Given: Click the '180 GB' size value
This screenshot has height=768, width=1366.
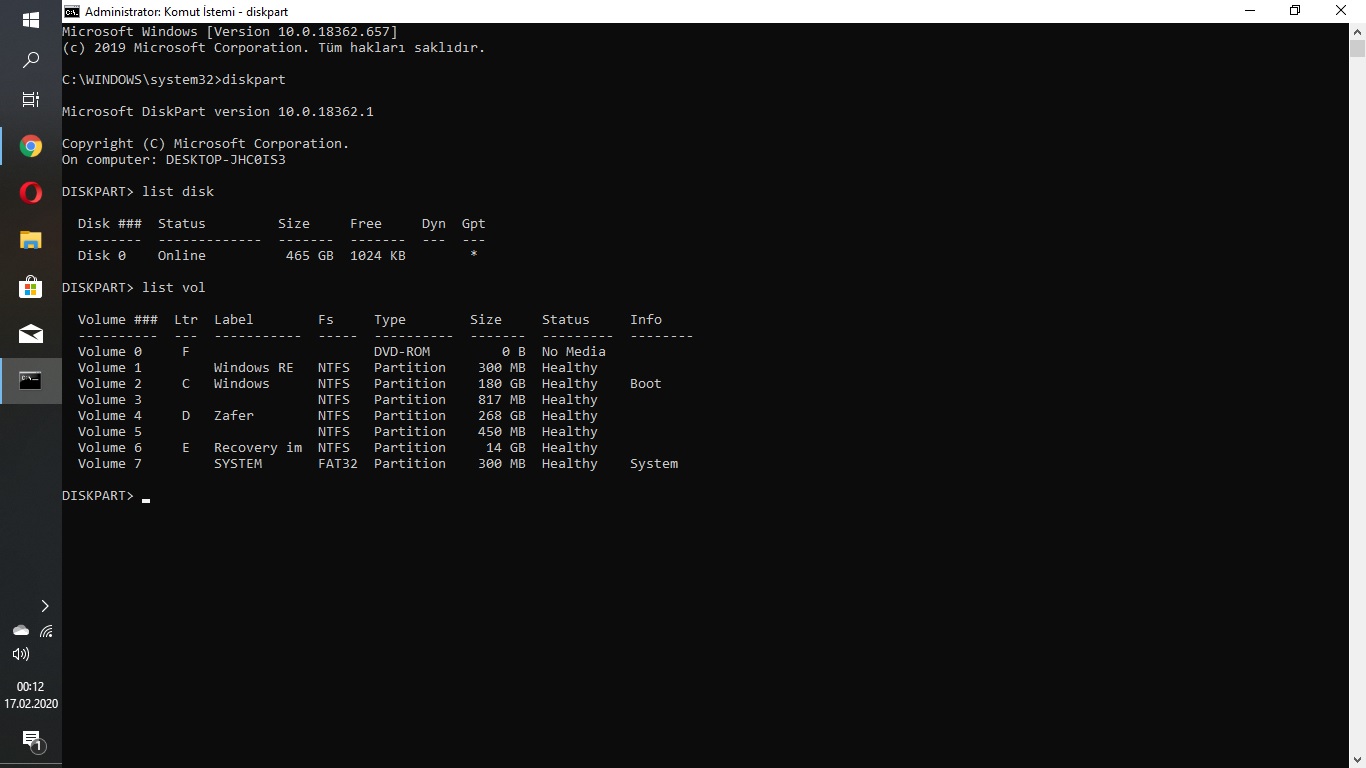Looking at the screenshot, I should pos(502,383).
